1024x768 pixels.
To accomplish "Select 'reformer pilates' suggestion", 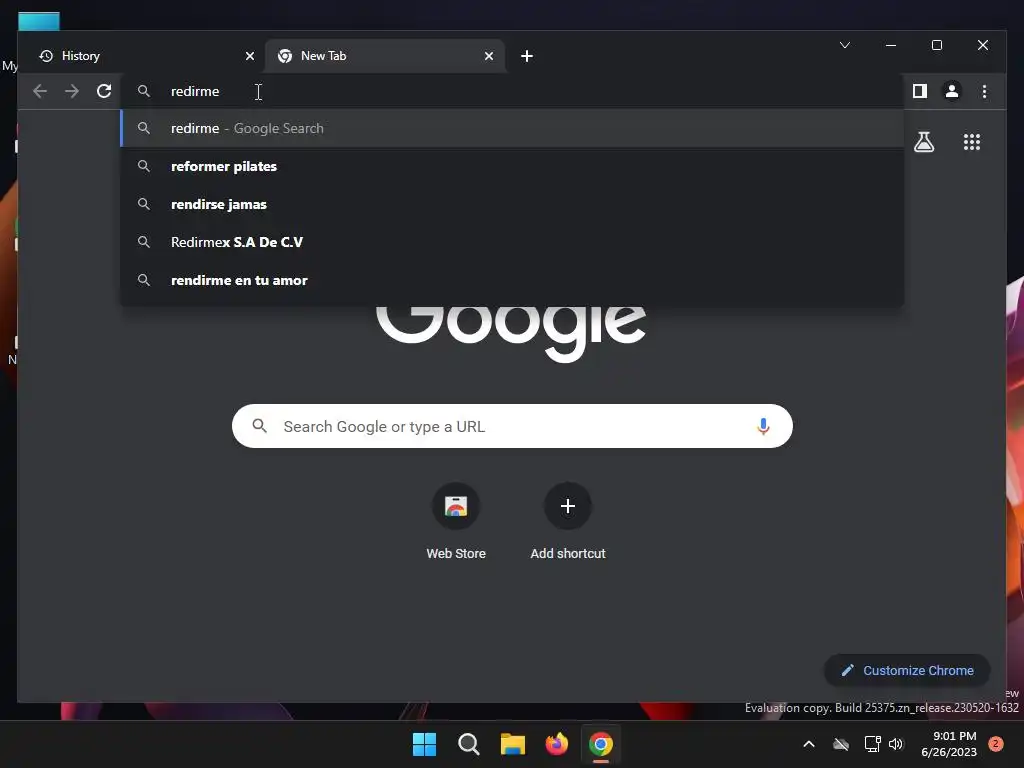I will (x=512, y=166).
